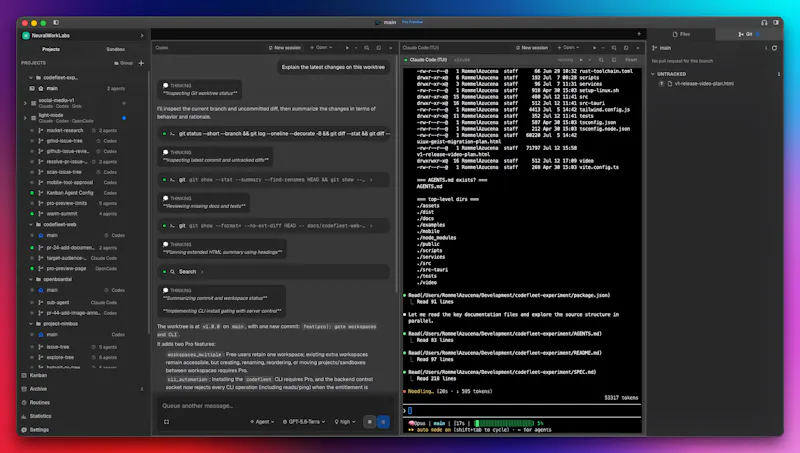The width and height of the screenshot is (800, 453).
Task: Expand the social-media-v1 group
Action: coord(25,103)
